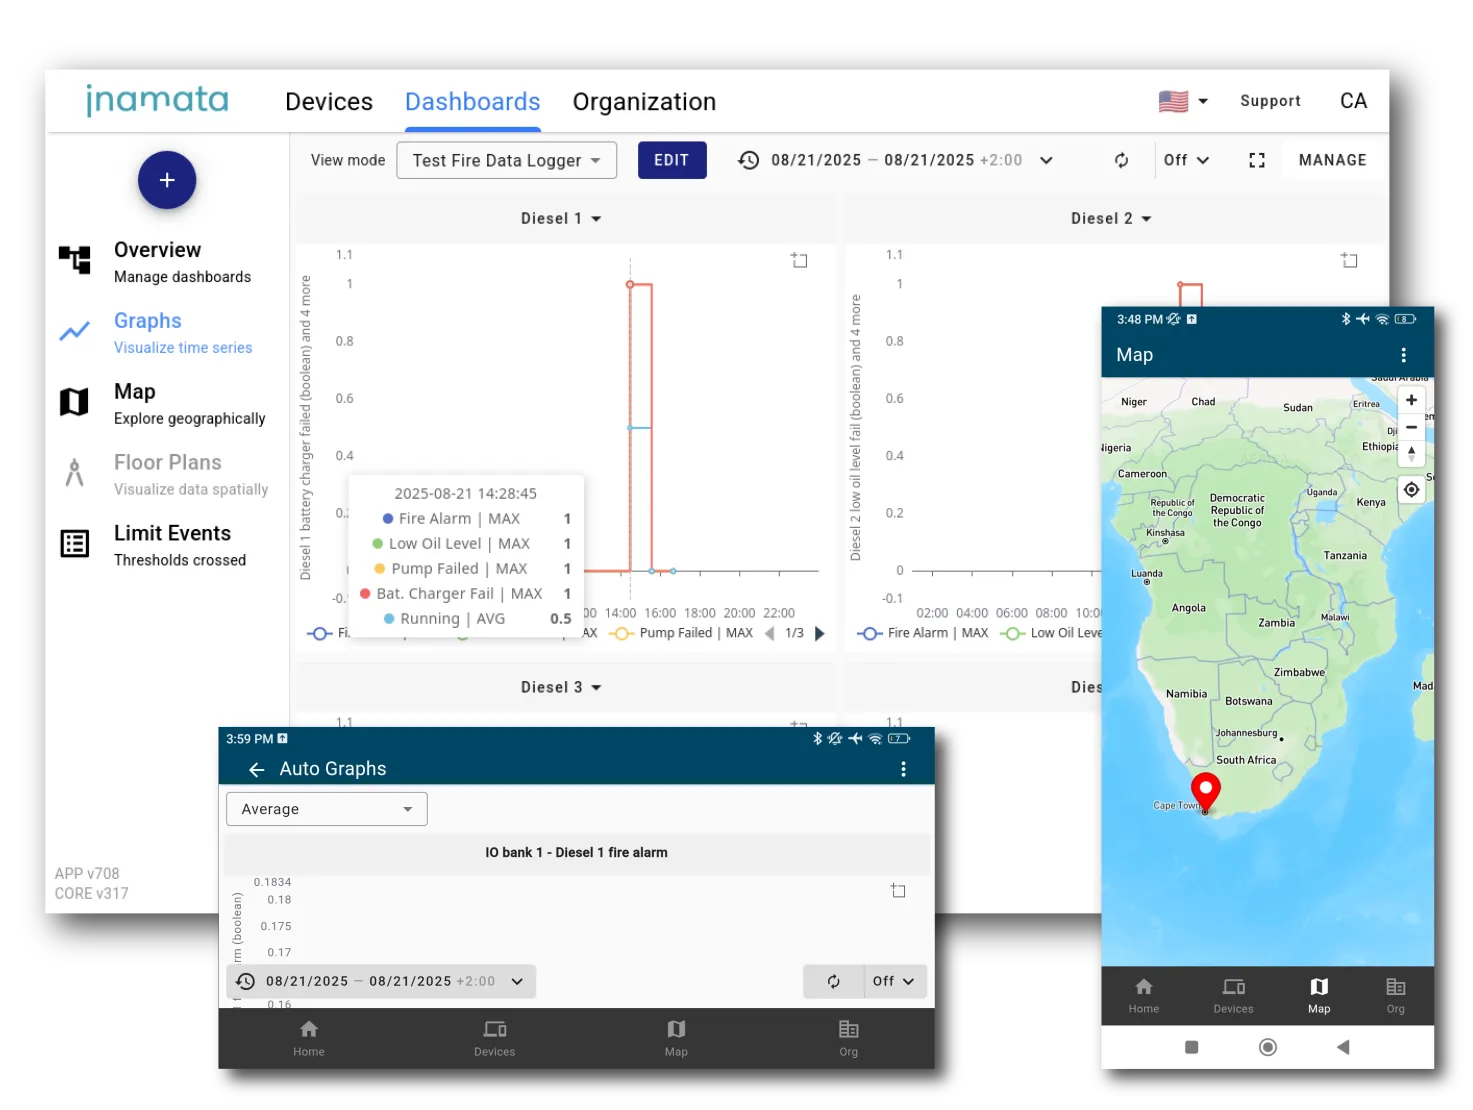Toggle fullscreen mode icon in dashboard toolbar
This screenshot has width=1473, height=1110.
pyautogui.click(x=1257, y=160)
